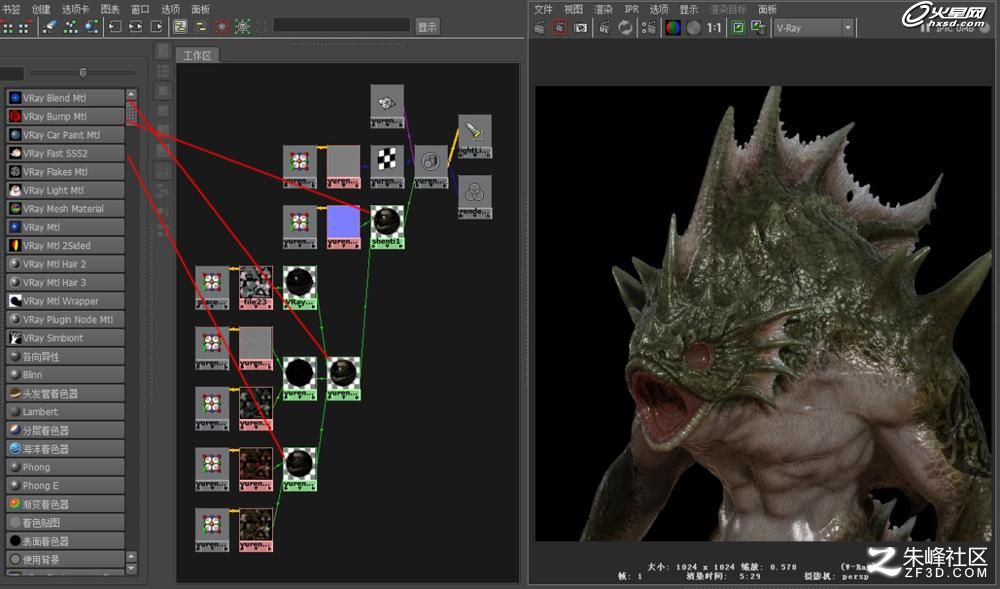
Task: Open the 窗口 menu
Action: click(x=140, y=9)
